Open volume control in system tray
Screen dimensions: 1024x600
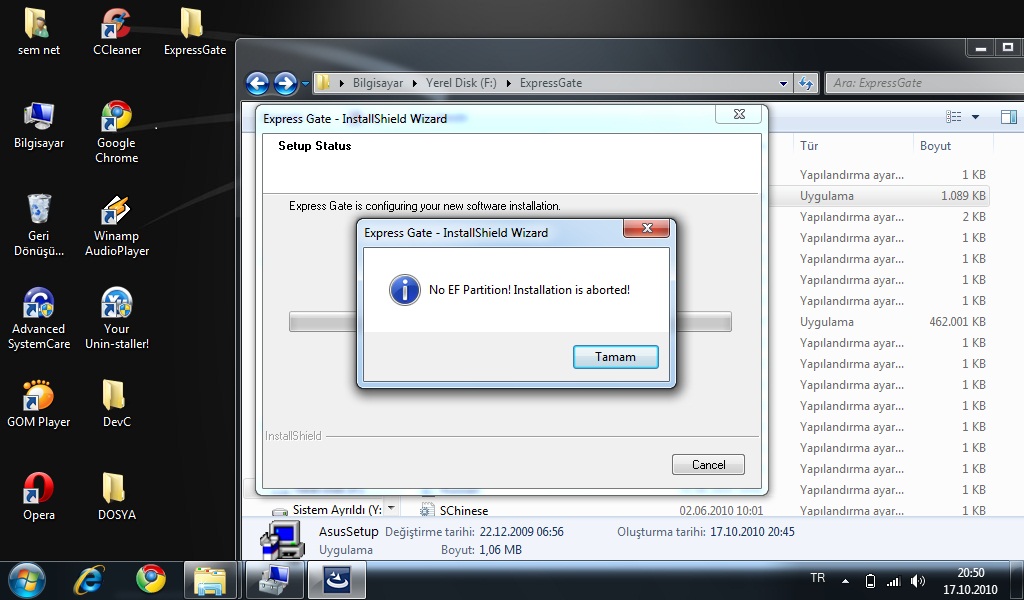pyautogui.click(x=918, y=580)
